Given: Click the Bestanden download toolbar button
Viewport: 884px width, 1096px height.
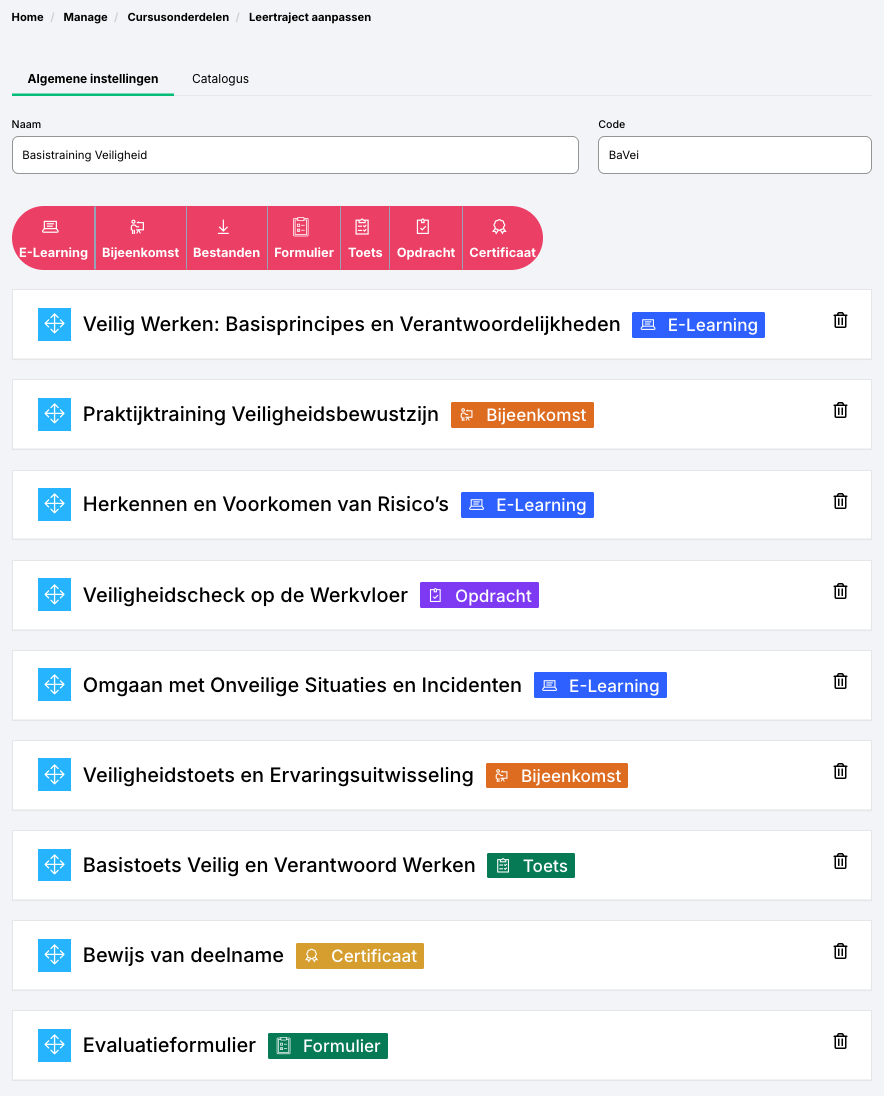Looking at the screenshot, I should tap(226, 239).
